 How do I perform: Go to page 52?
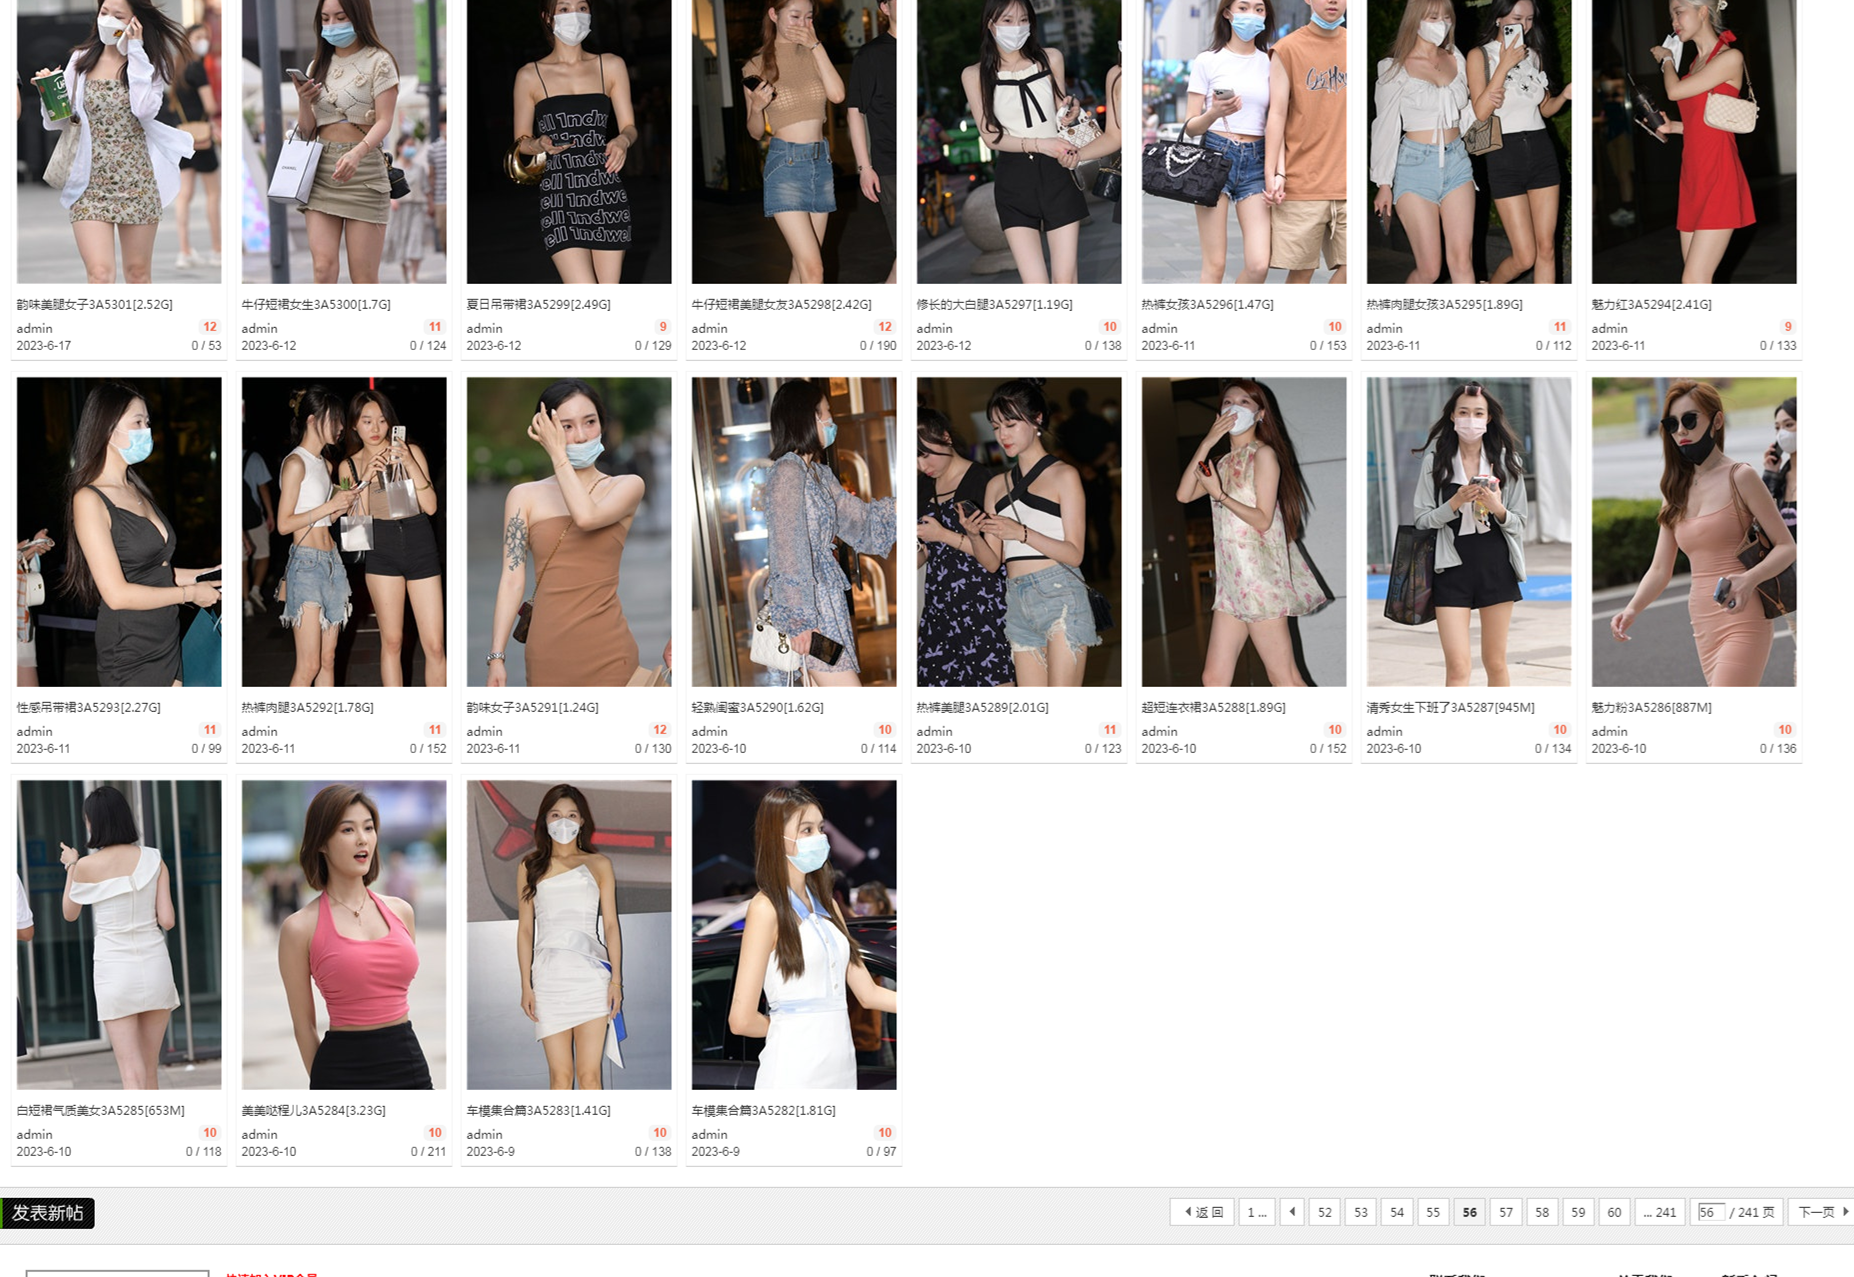click(x=1325, y=1212)
